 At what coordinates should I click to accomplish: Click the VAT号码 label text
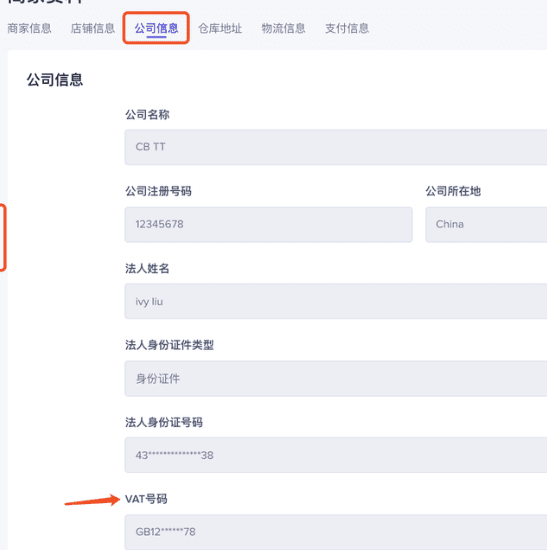click(x=146, y=499)
